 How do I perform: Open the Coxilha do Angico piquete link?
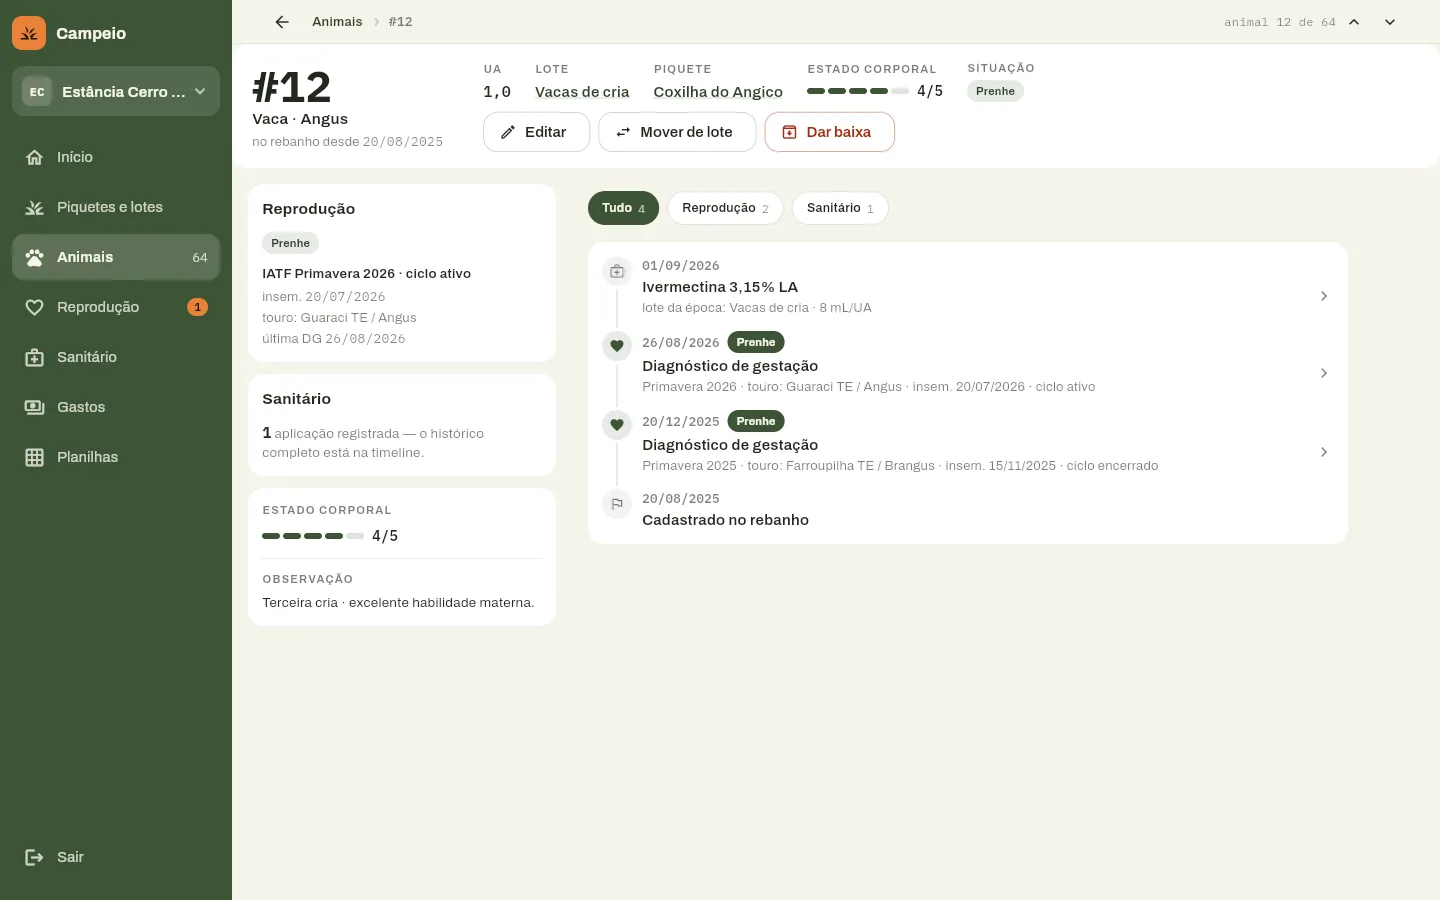click(718, 92)
